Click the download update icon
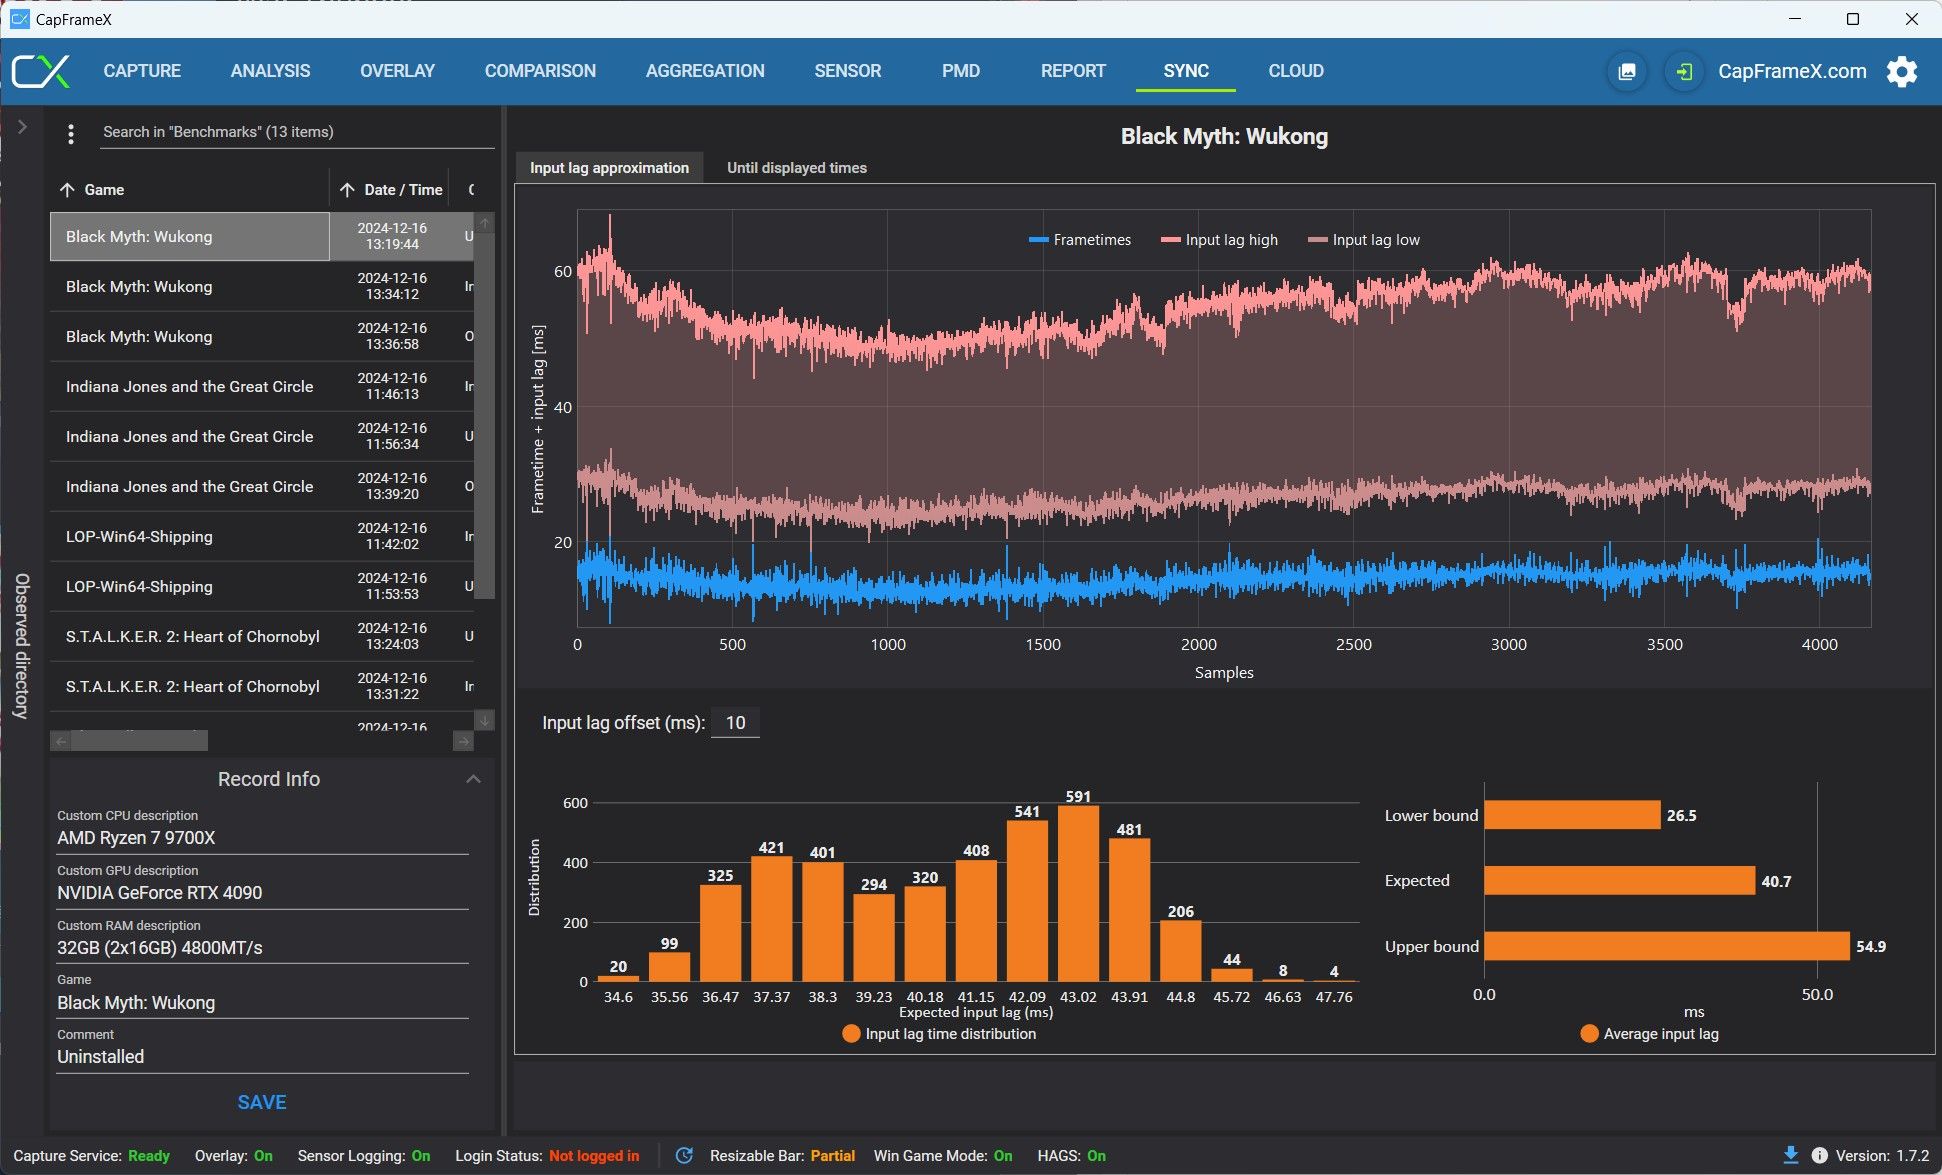 (x=1791, y=1156)
